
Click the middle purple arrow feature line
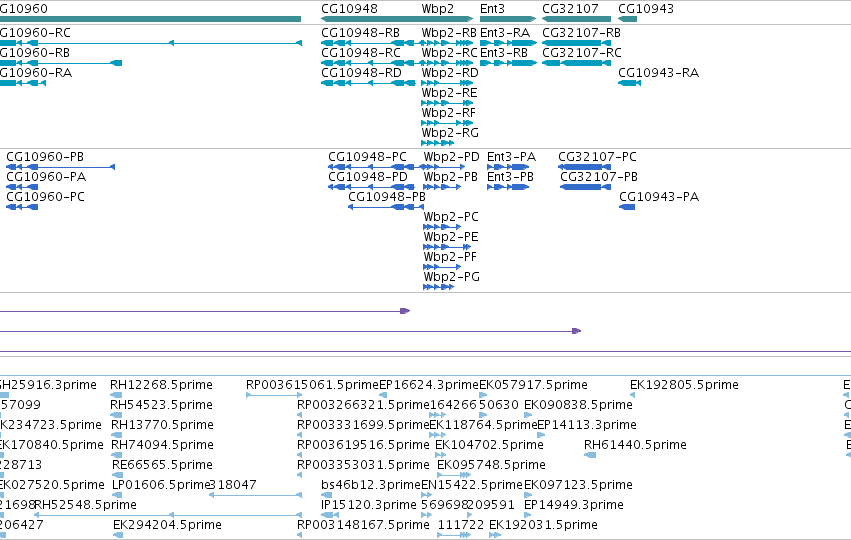290,331
